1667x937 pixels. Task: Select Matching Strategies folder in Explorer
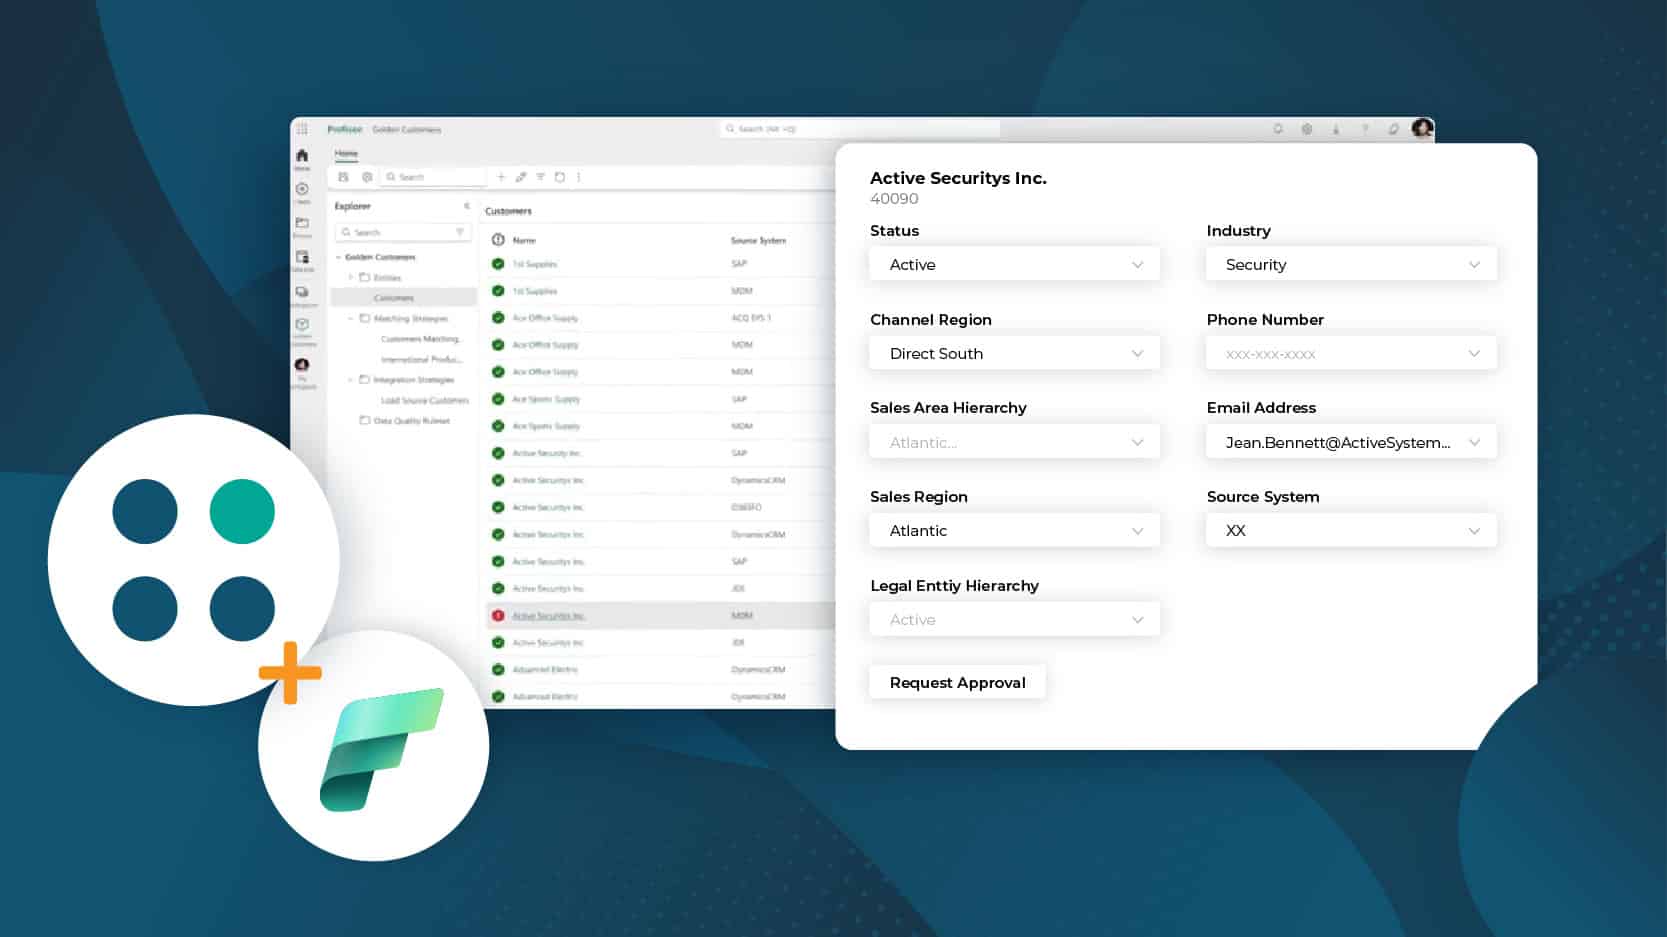(x=411, y=318)
